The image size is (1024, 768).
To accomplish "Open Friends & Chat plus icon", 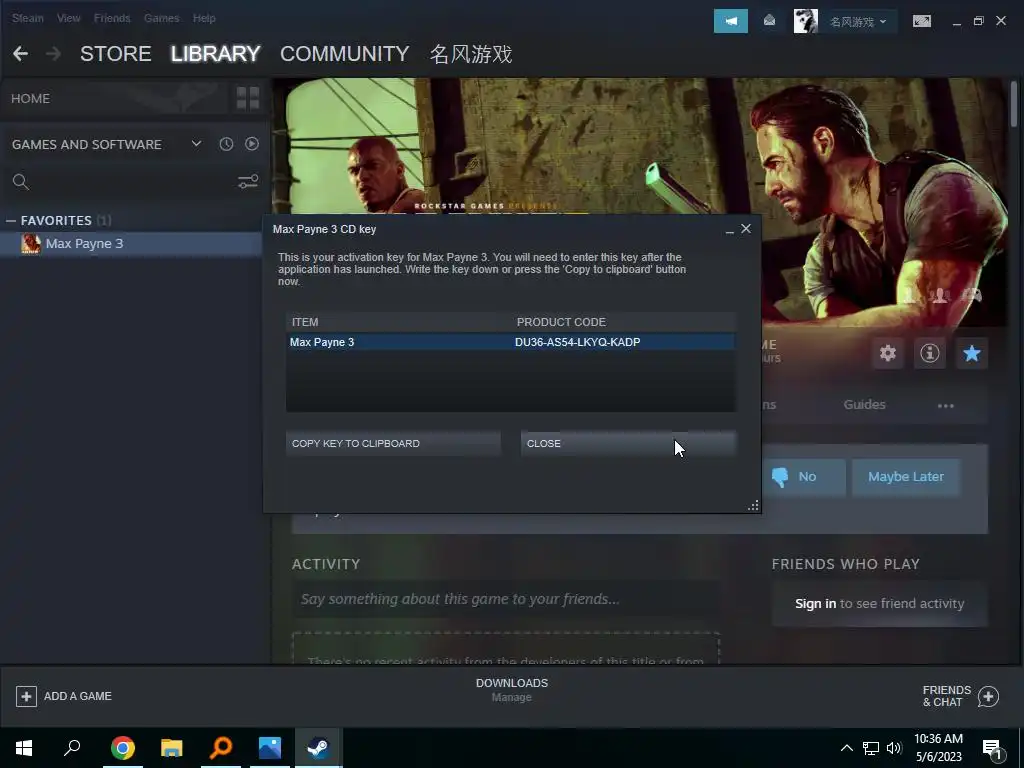I will point(988,696).
